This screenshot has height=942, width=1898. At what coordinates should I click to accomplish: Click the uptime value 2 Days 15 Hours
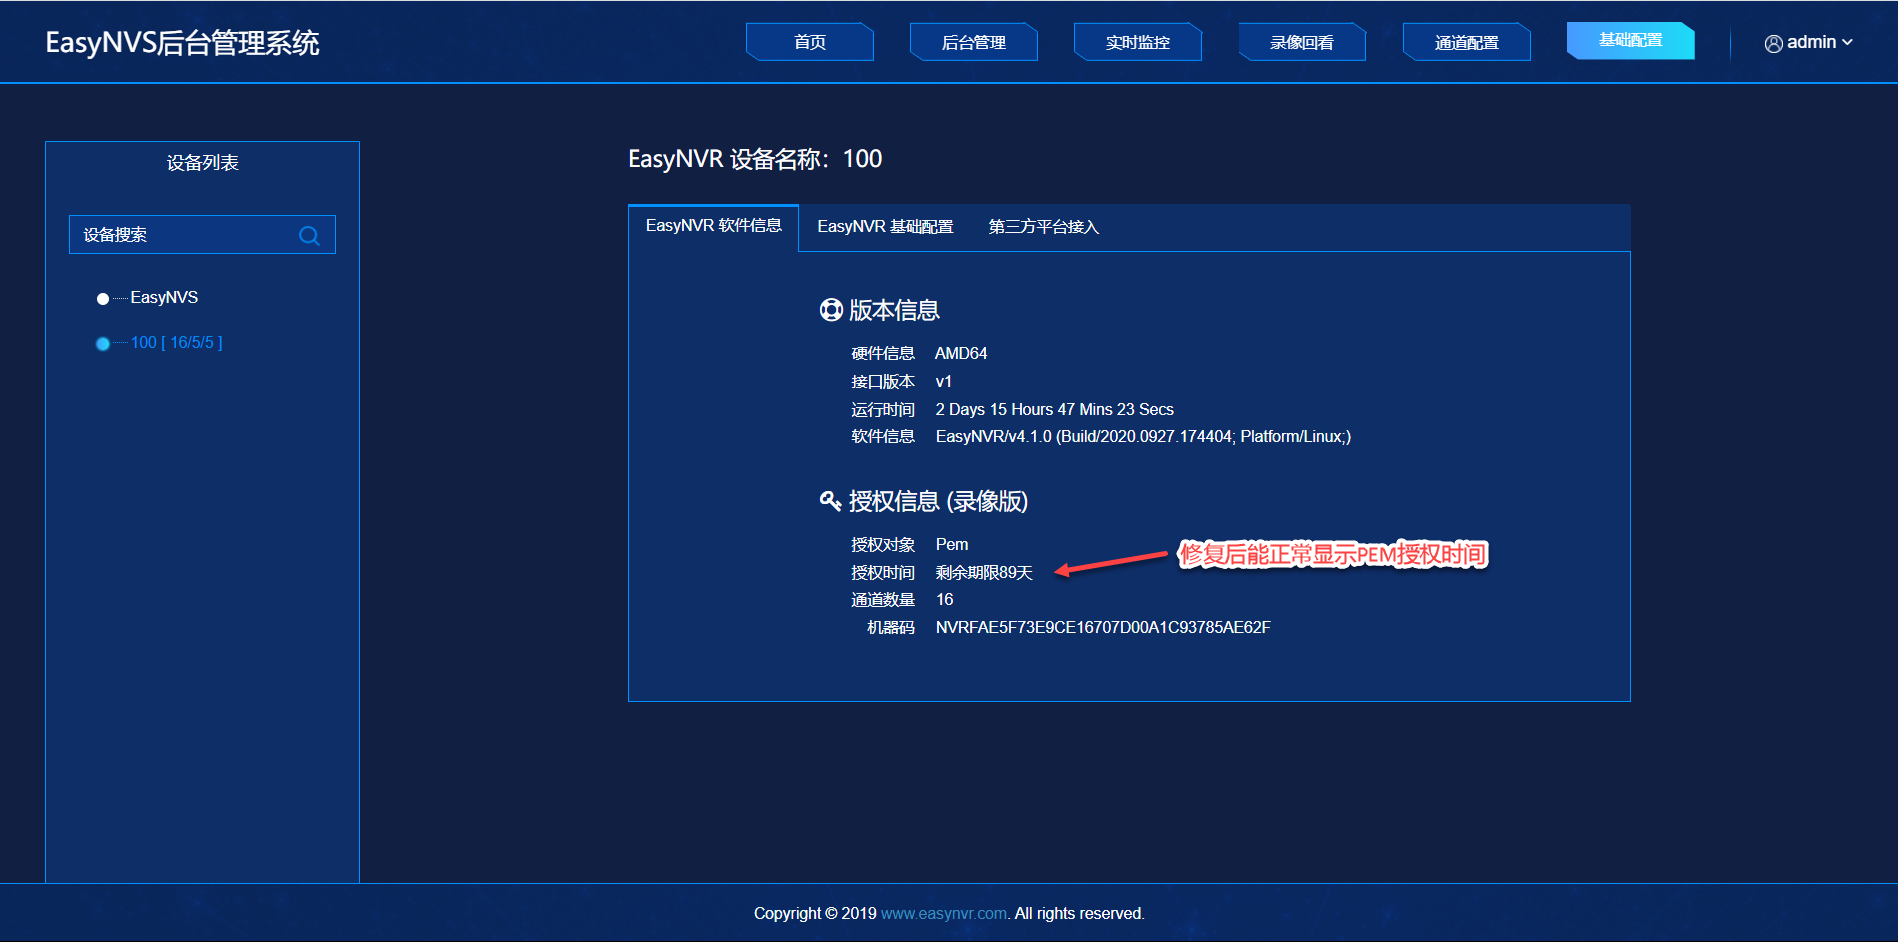(1054, 409)
